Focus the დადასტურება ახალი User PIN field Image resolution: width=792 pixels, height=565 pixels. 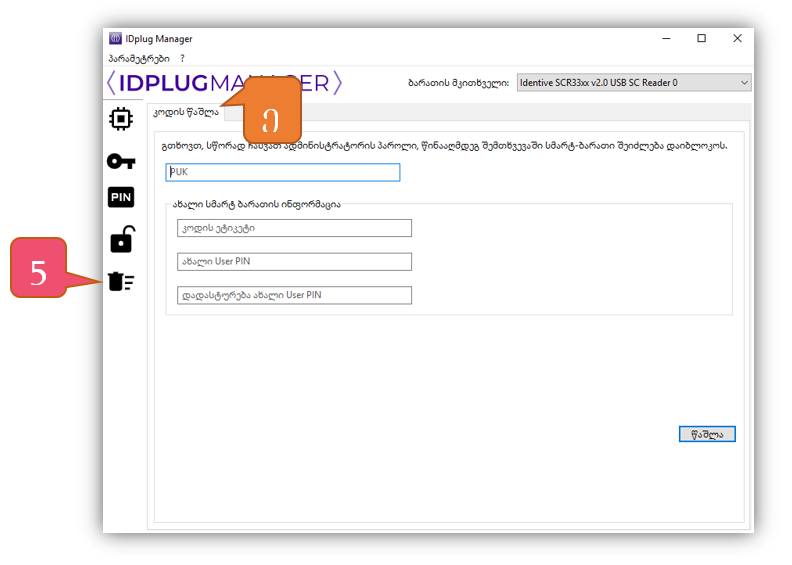tap(294, 295)
